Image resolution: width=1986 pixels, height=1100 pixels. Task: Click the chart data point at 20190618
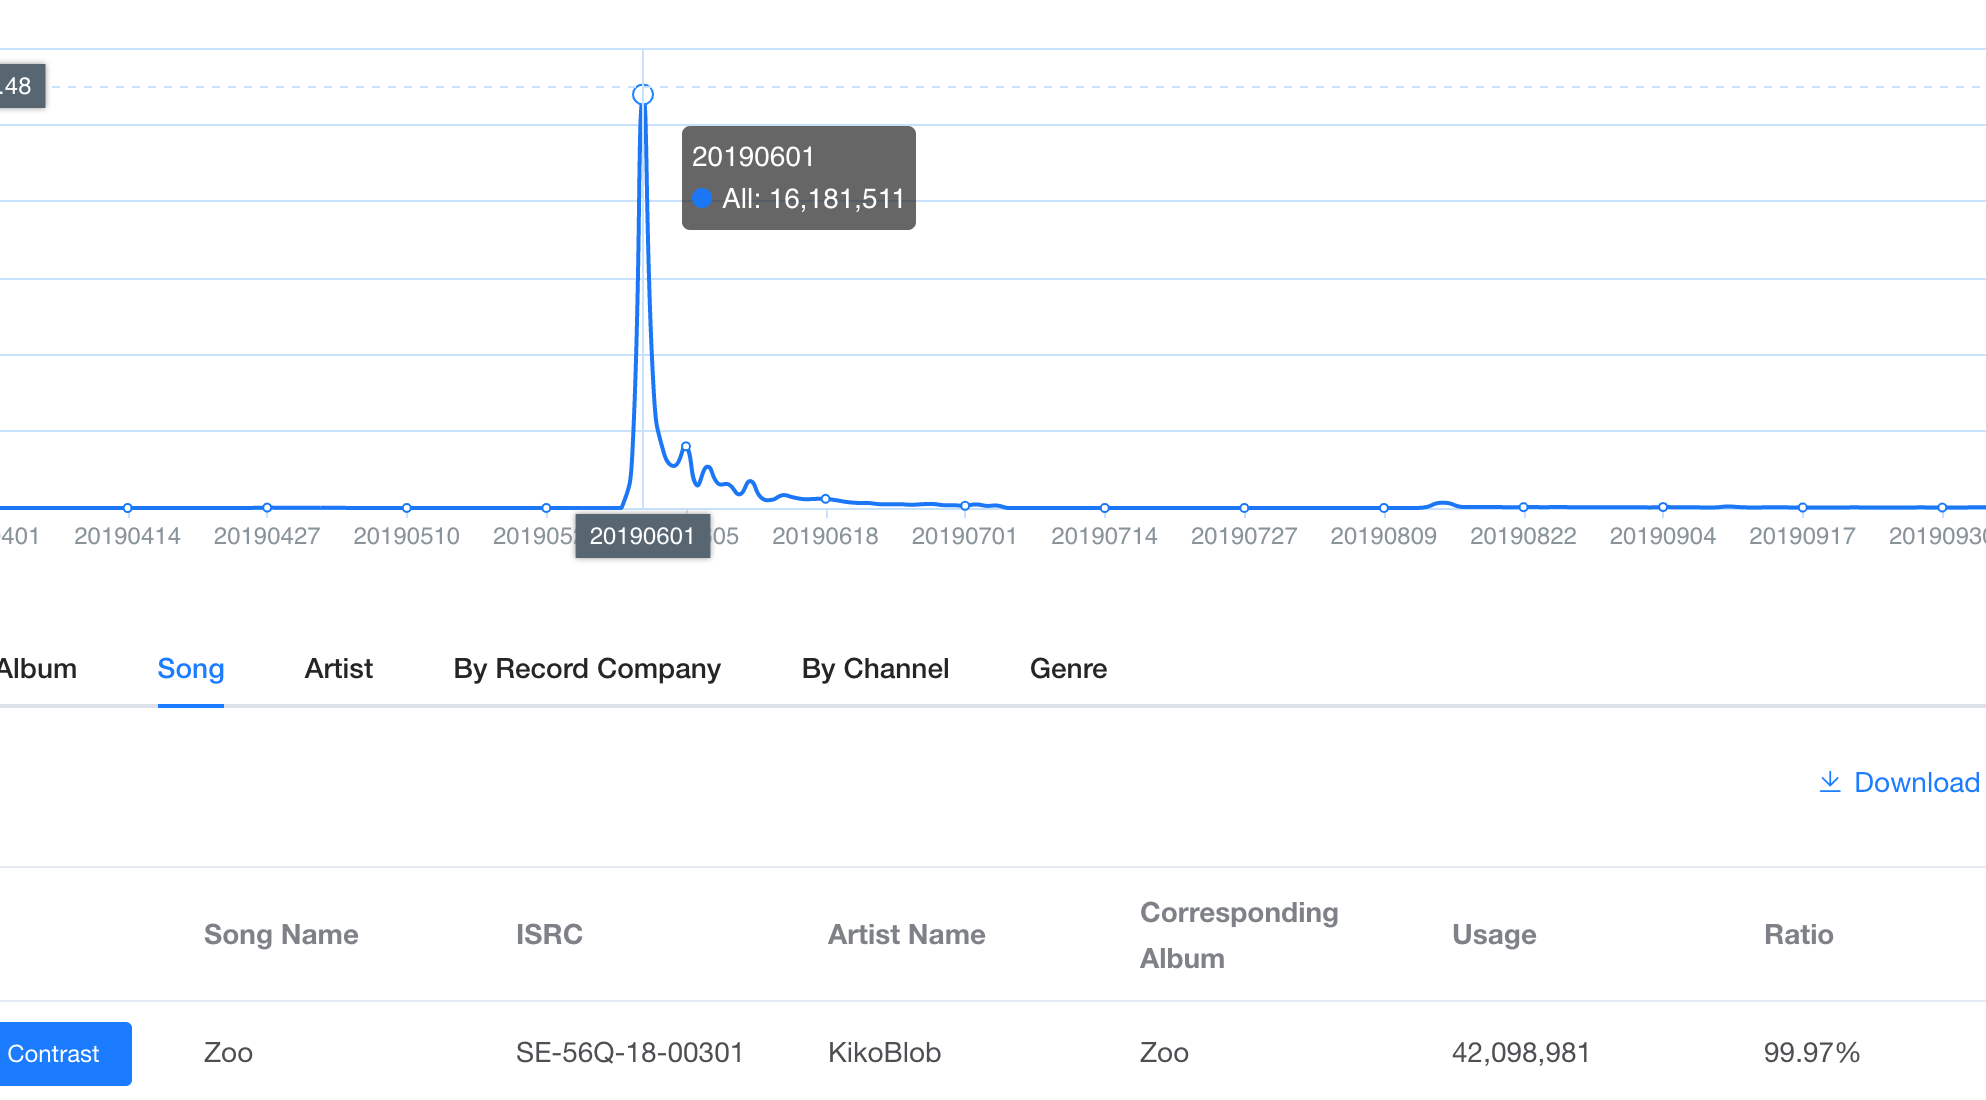tap(825, 498)
